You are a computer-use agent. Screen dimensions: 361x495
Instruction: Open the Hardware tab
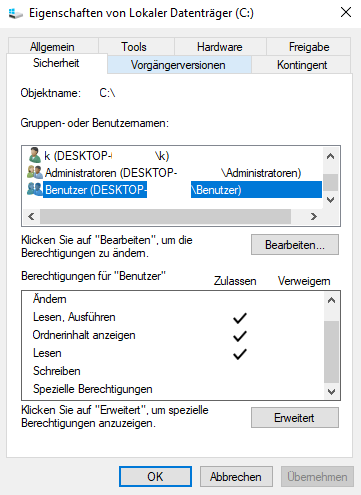point(220,46)
